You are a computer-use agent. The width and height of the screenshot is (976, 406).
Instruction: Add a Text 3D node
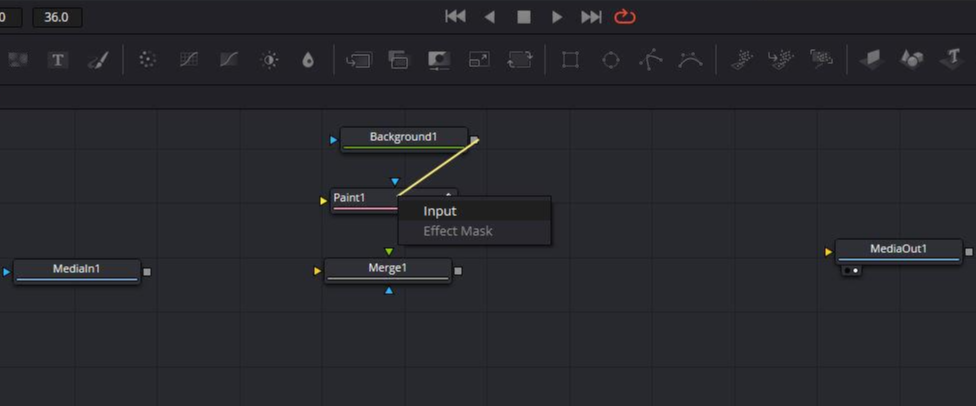[x=952, y=60]
